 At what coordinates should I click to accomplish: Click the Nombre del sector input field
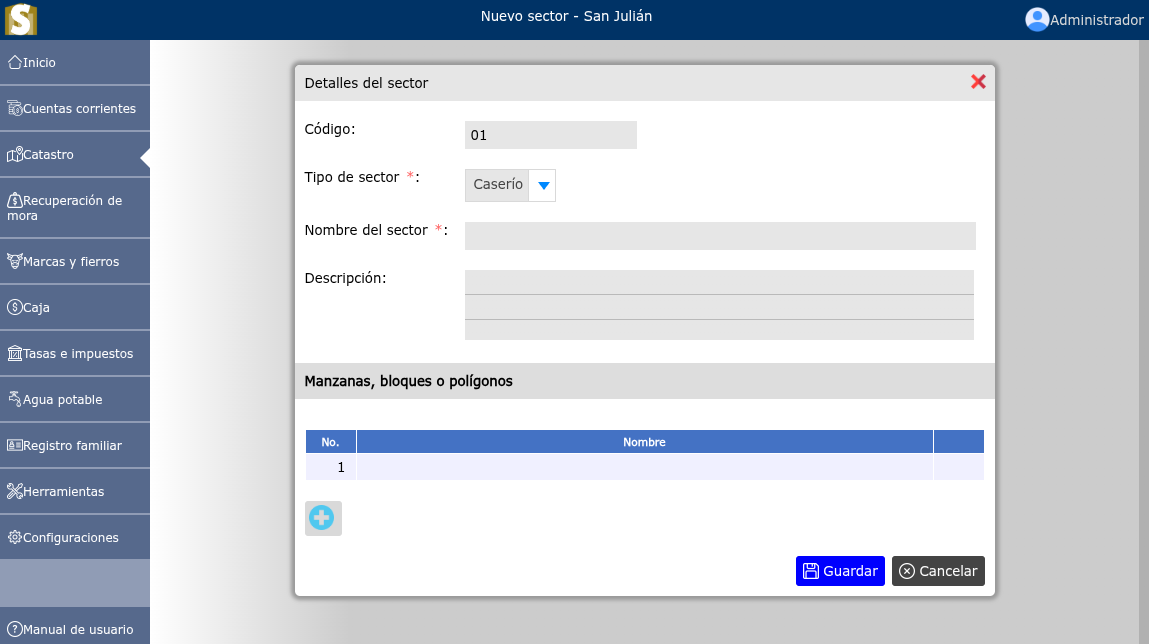(x=720, y=236)
